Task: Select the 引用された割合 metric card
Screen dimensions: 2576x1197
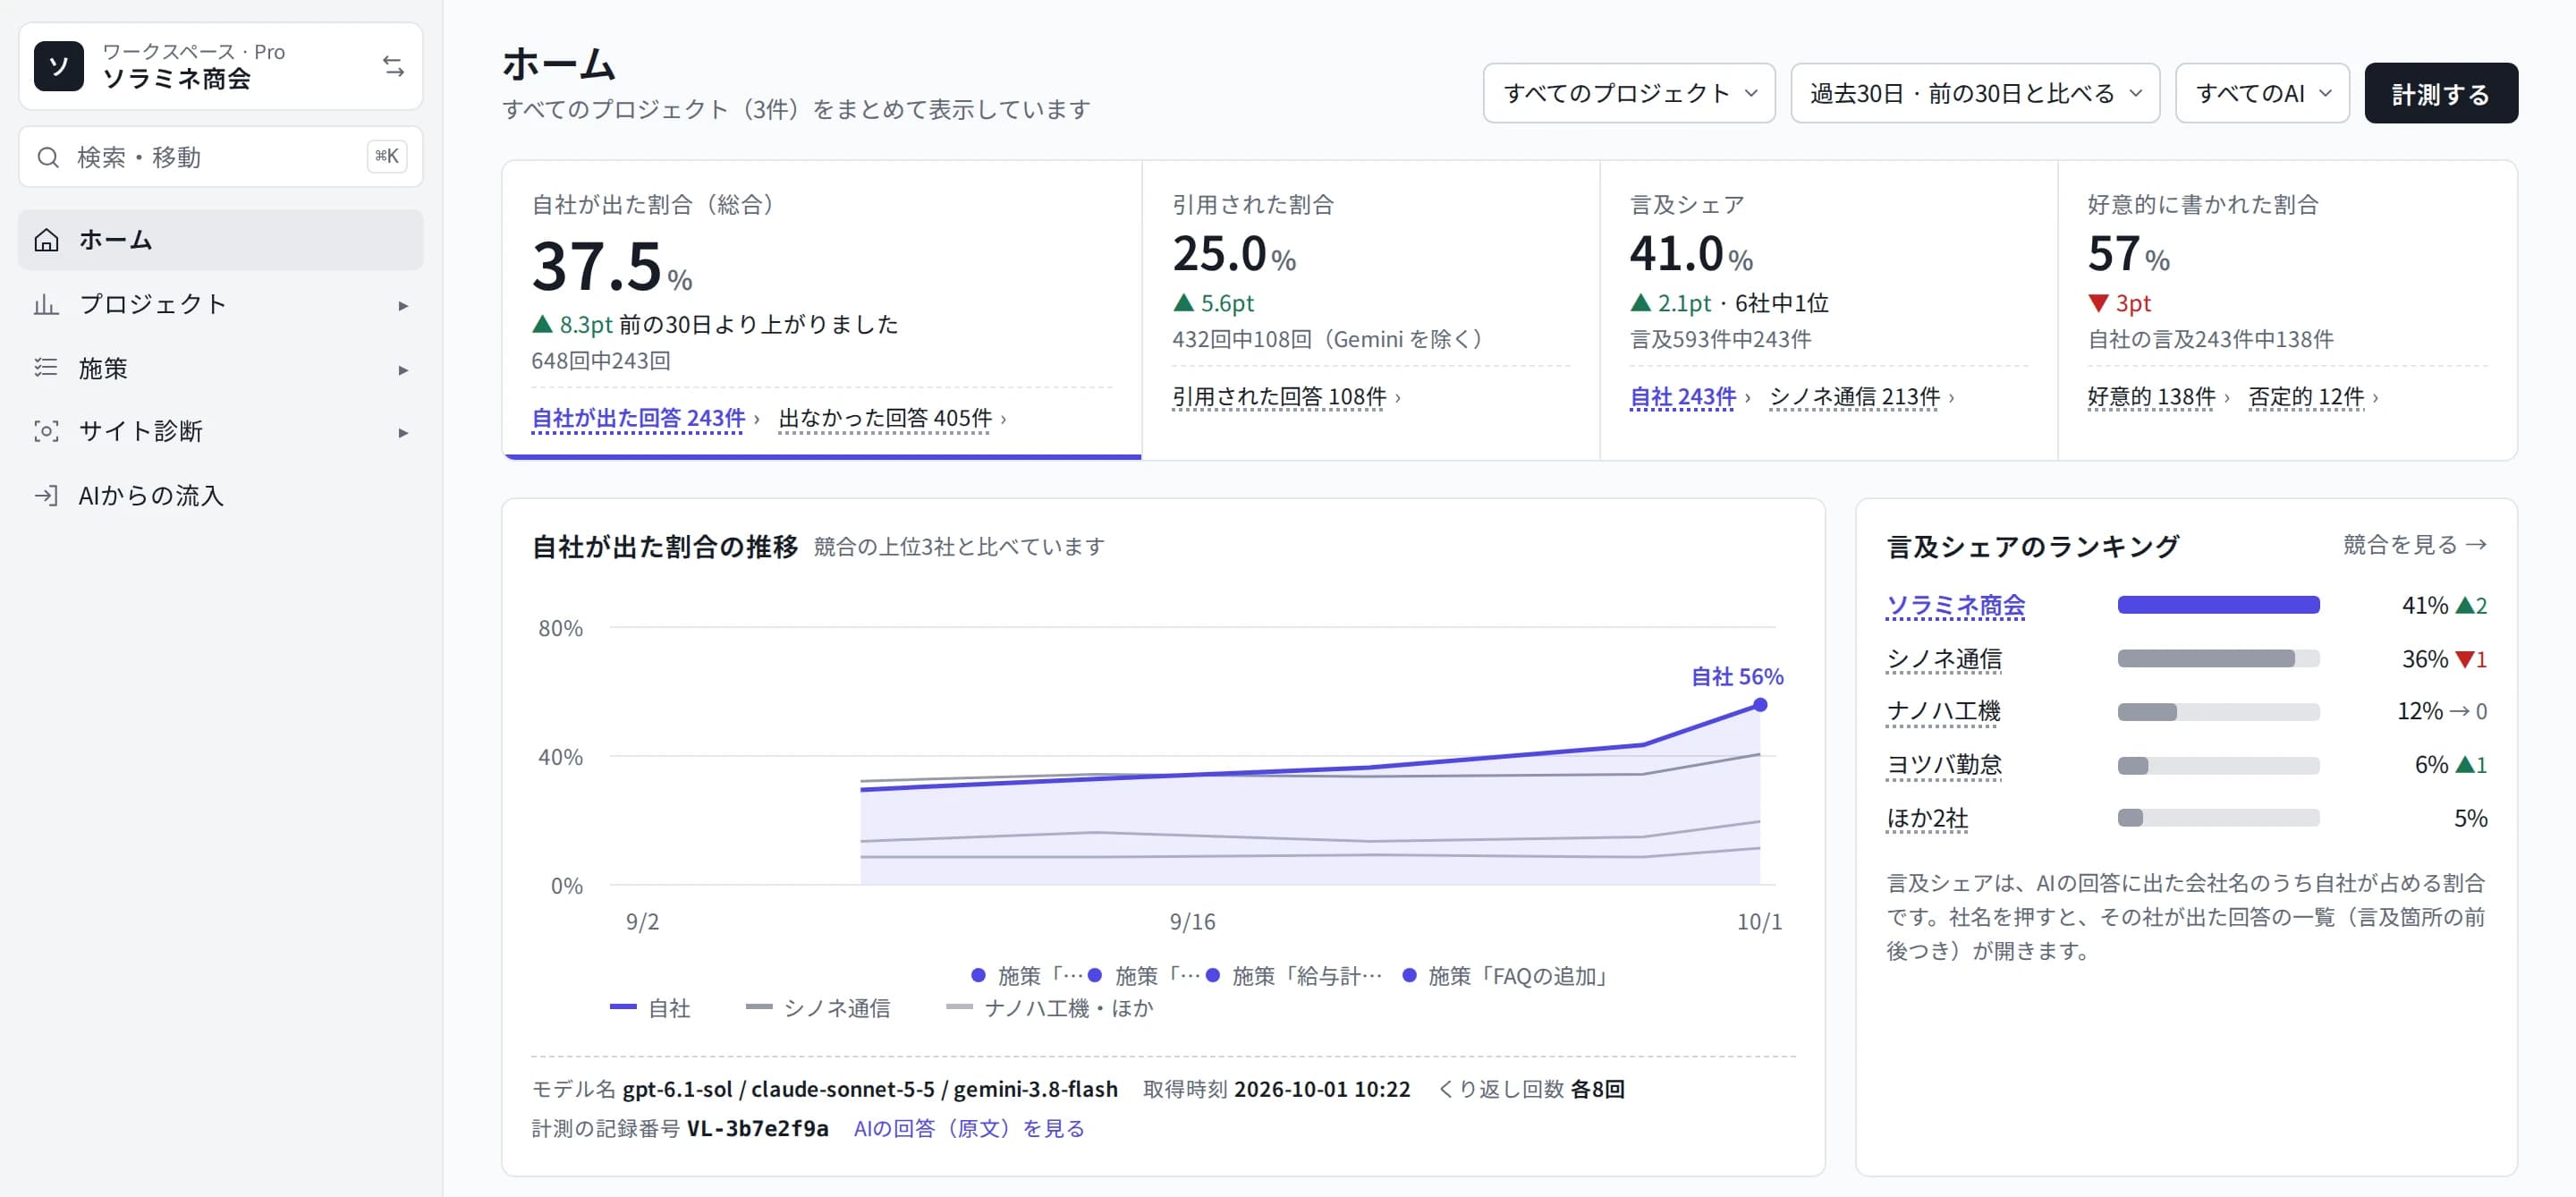Action: pos(1370,310)
